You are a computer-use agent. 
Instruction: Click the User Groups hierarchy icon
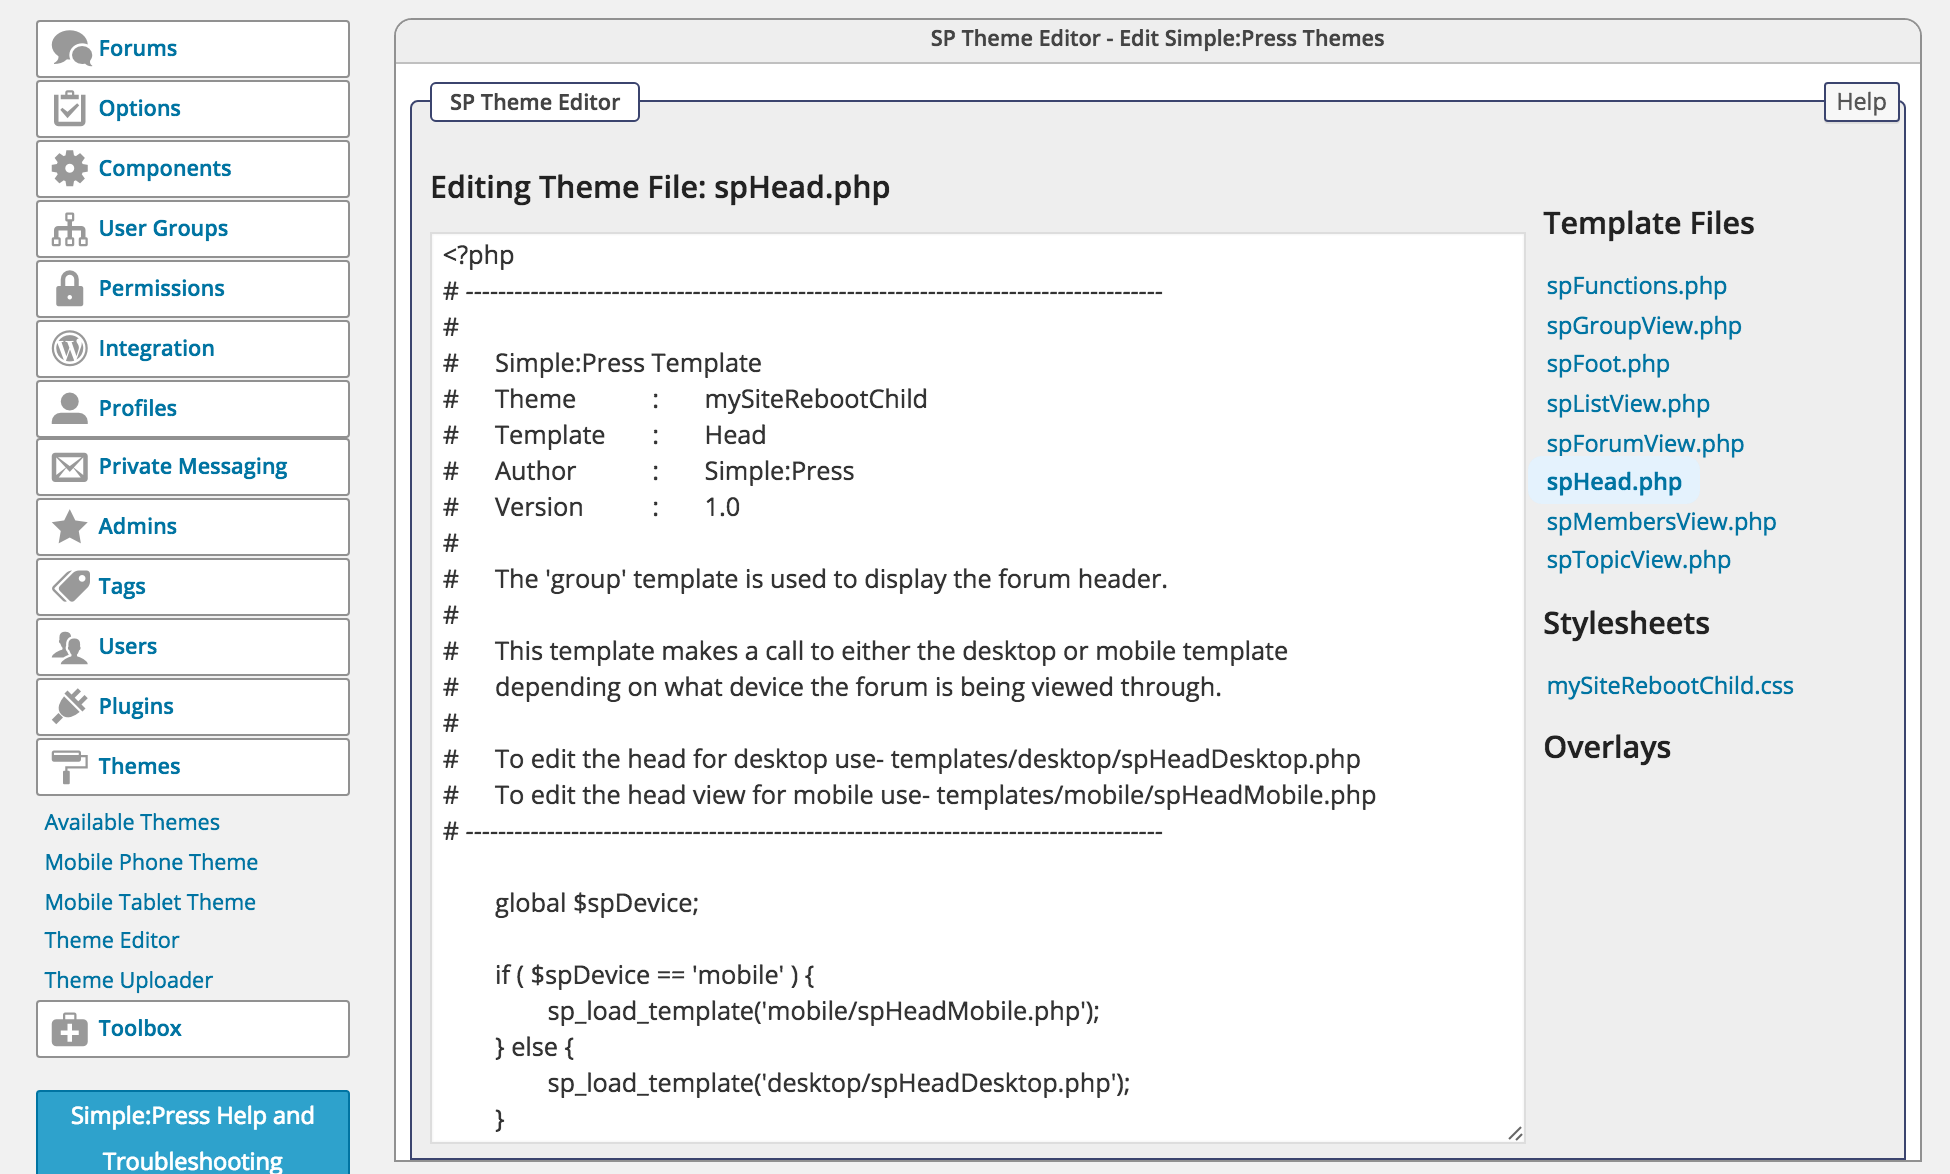pyautogui.click(x=70, y=228)
